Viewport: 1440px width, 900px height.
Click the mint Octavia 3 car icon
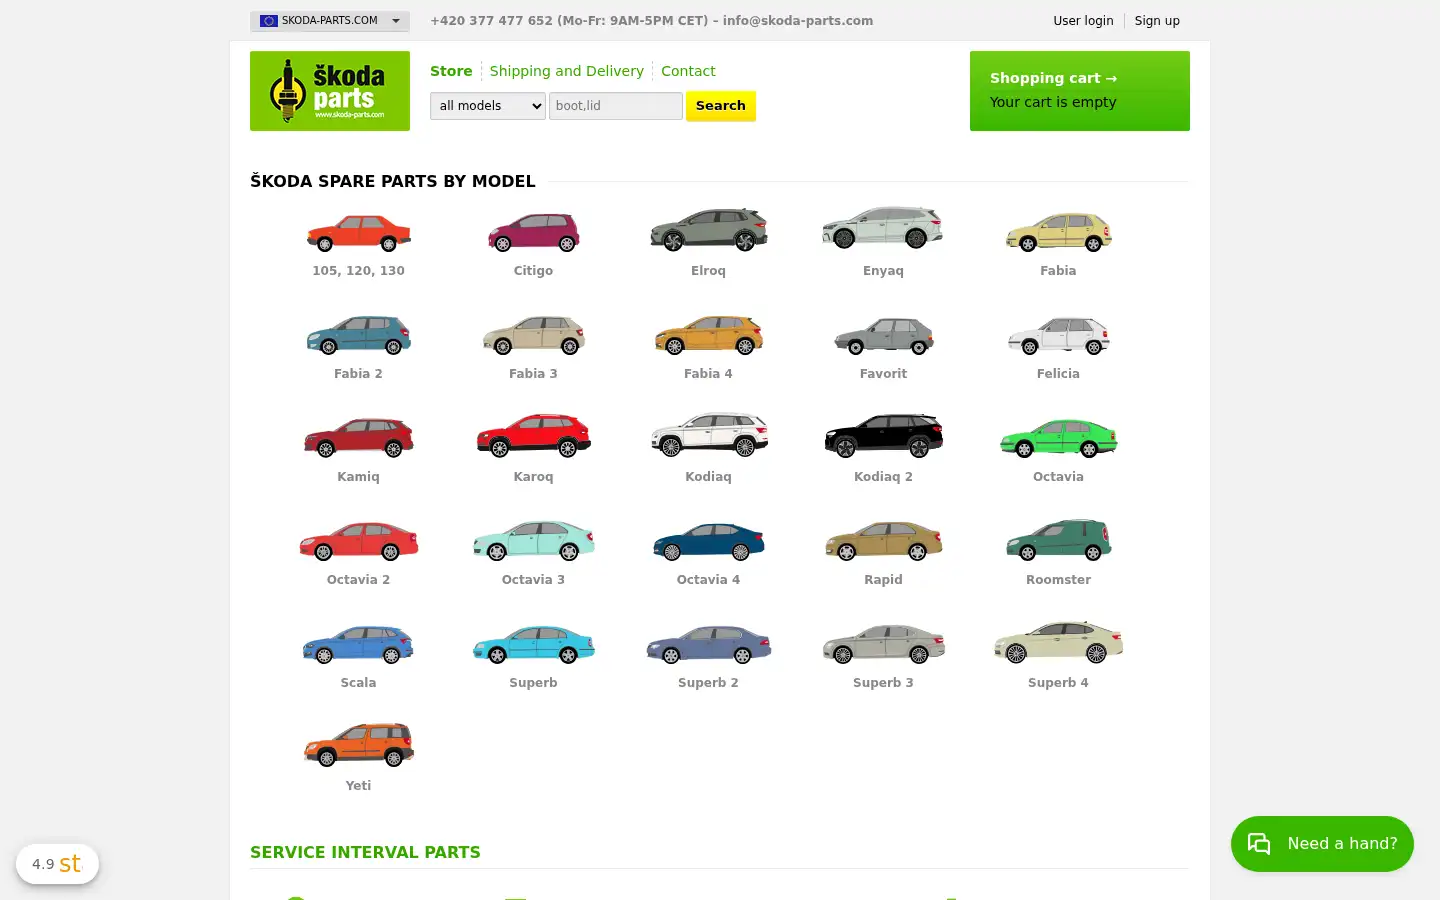click(x=533, y=540)
